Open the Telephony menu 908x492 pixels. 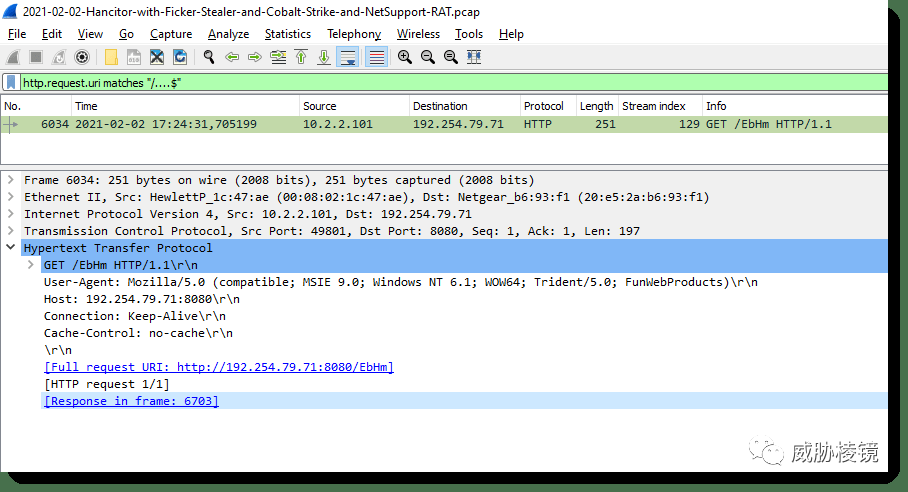pyautogui.click(x=354, y=34)
